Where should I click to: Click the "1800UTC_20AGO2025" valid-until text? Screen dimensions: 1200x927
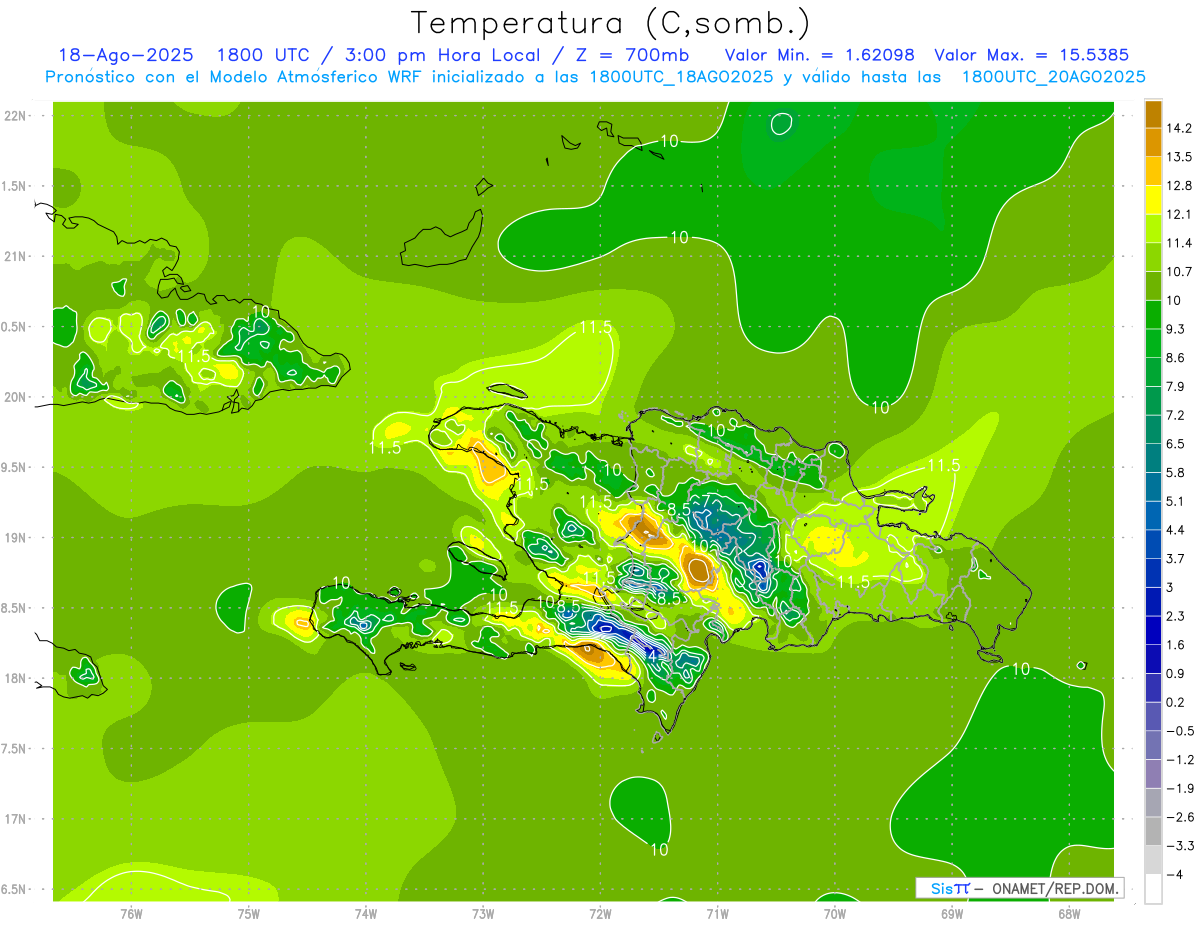1053,77
